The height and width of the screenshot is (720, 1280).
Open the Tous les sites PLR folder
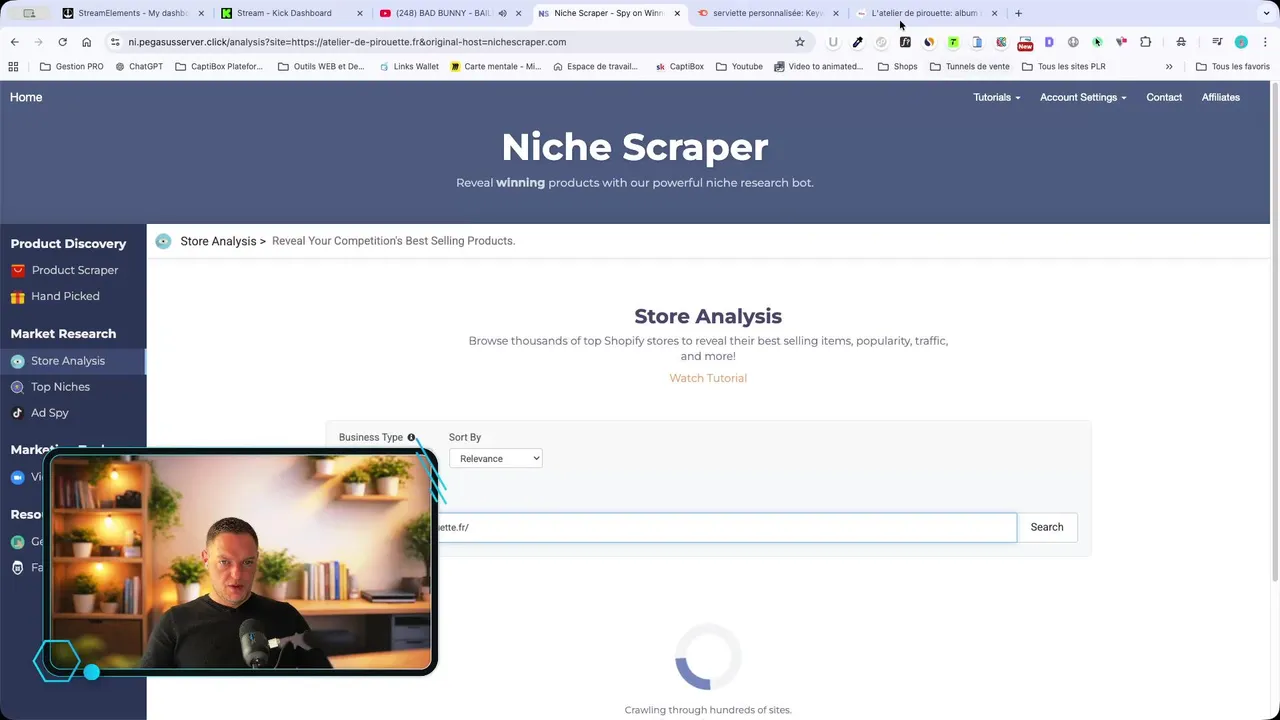[x=1063, y=67]
